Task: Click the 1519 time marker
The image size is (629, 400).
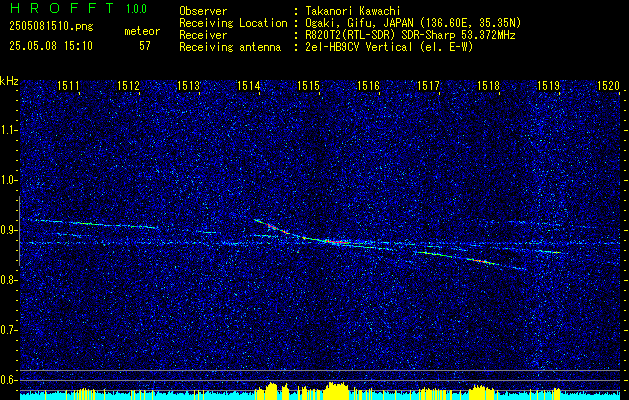Action: click(x=548, y=85)
